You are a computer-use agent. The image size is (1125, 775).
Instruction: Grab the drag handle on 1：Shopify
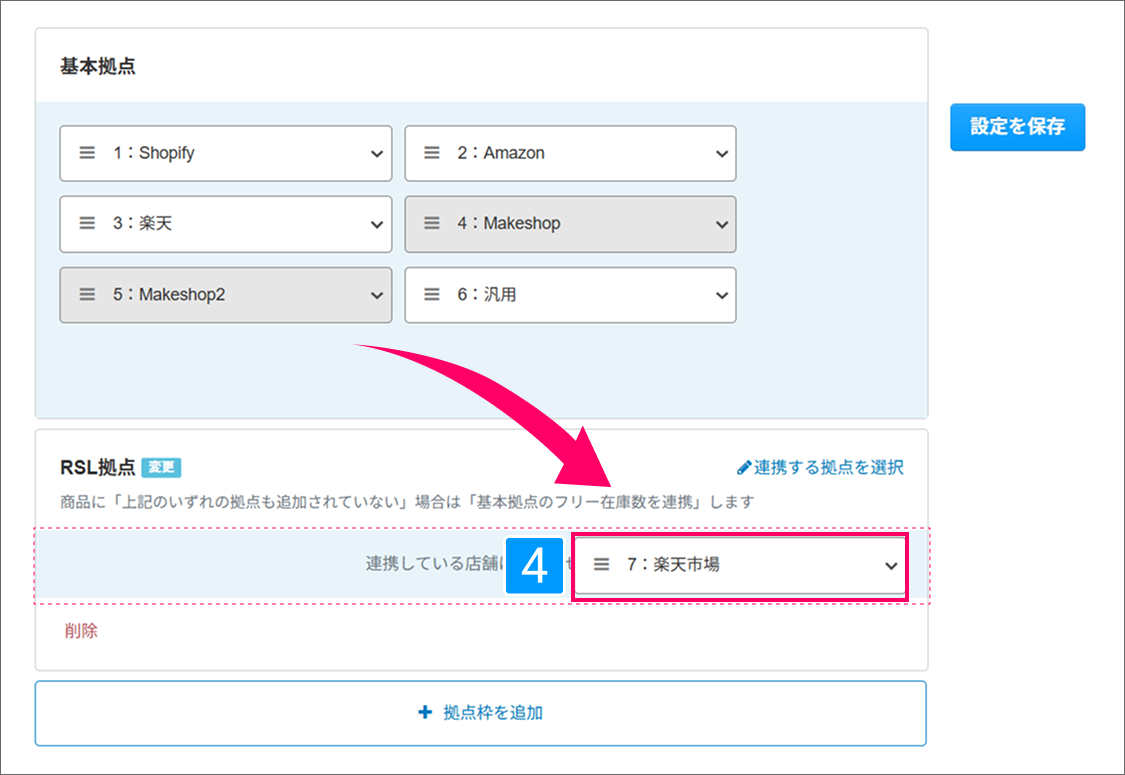[88, 153]
